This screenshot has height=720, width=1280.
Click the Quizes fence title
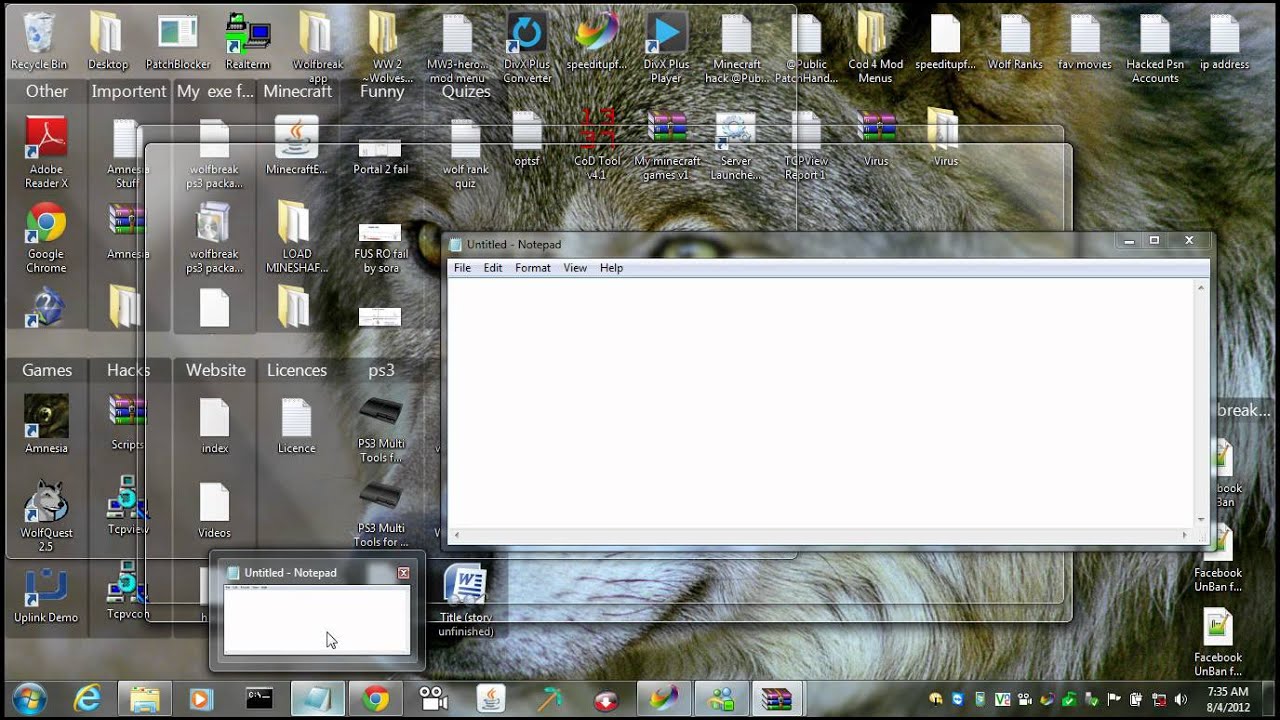coord(466,91)
